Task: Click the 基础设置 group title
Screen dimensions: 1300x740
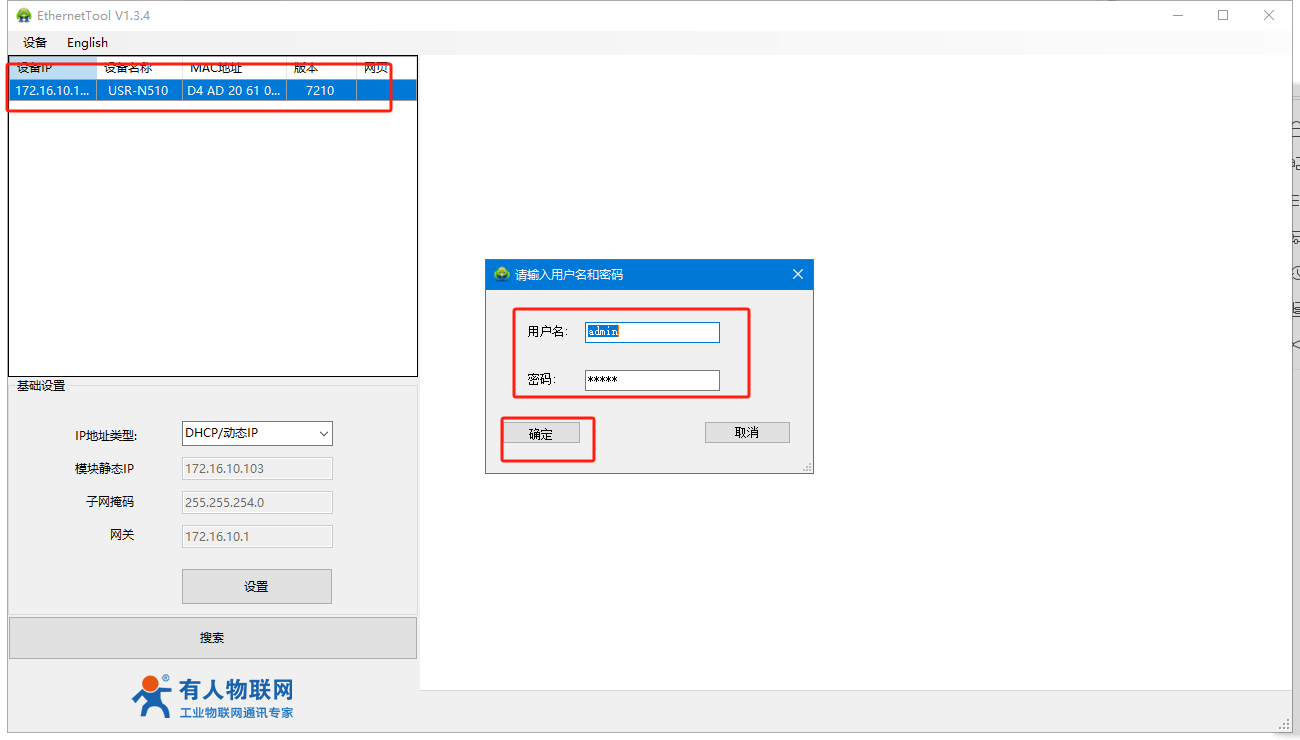Action: pos(41,386)
